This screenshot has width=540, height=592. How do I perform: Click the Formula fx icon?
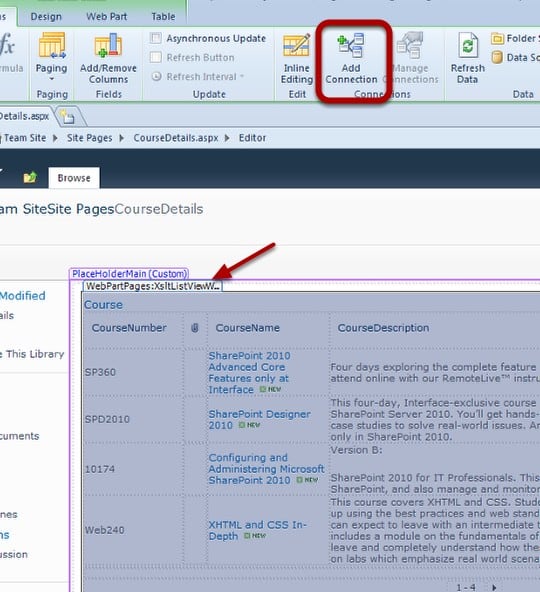coord(7,45)
